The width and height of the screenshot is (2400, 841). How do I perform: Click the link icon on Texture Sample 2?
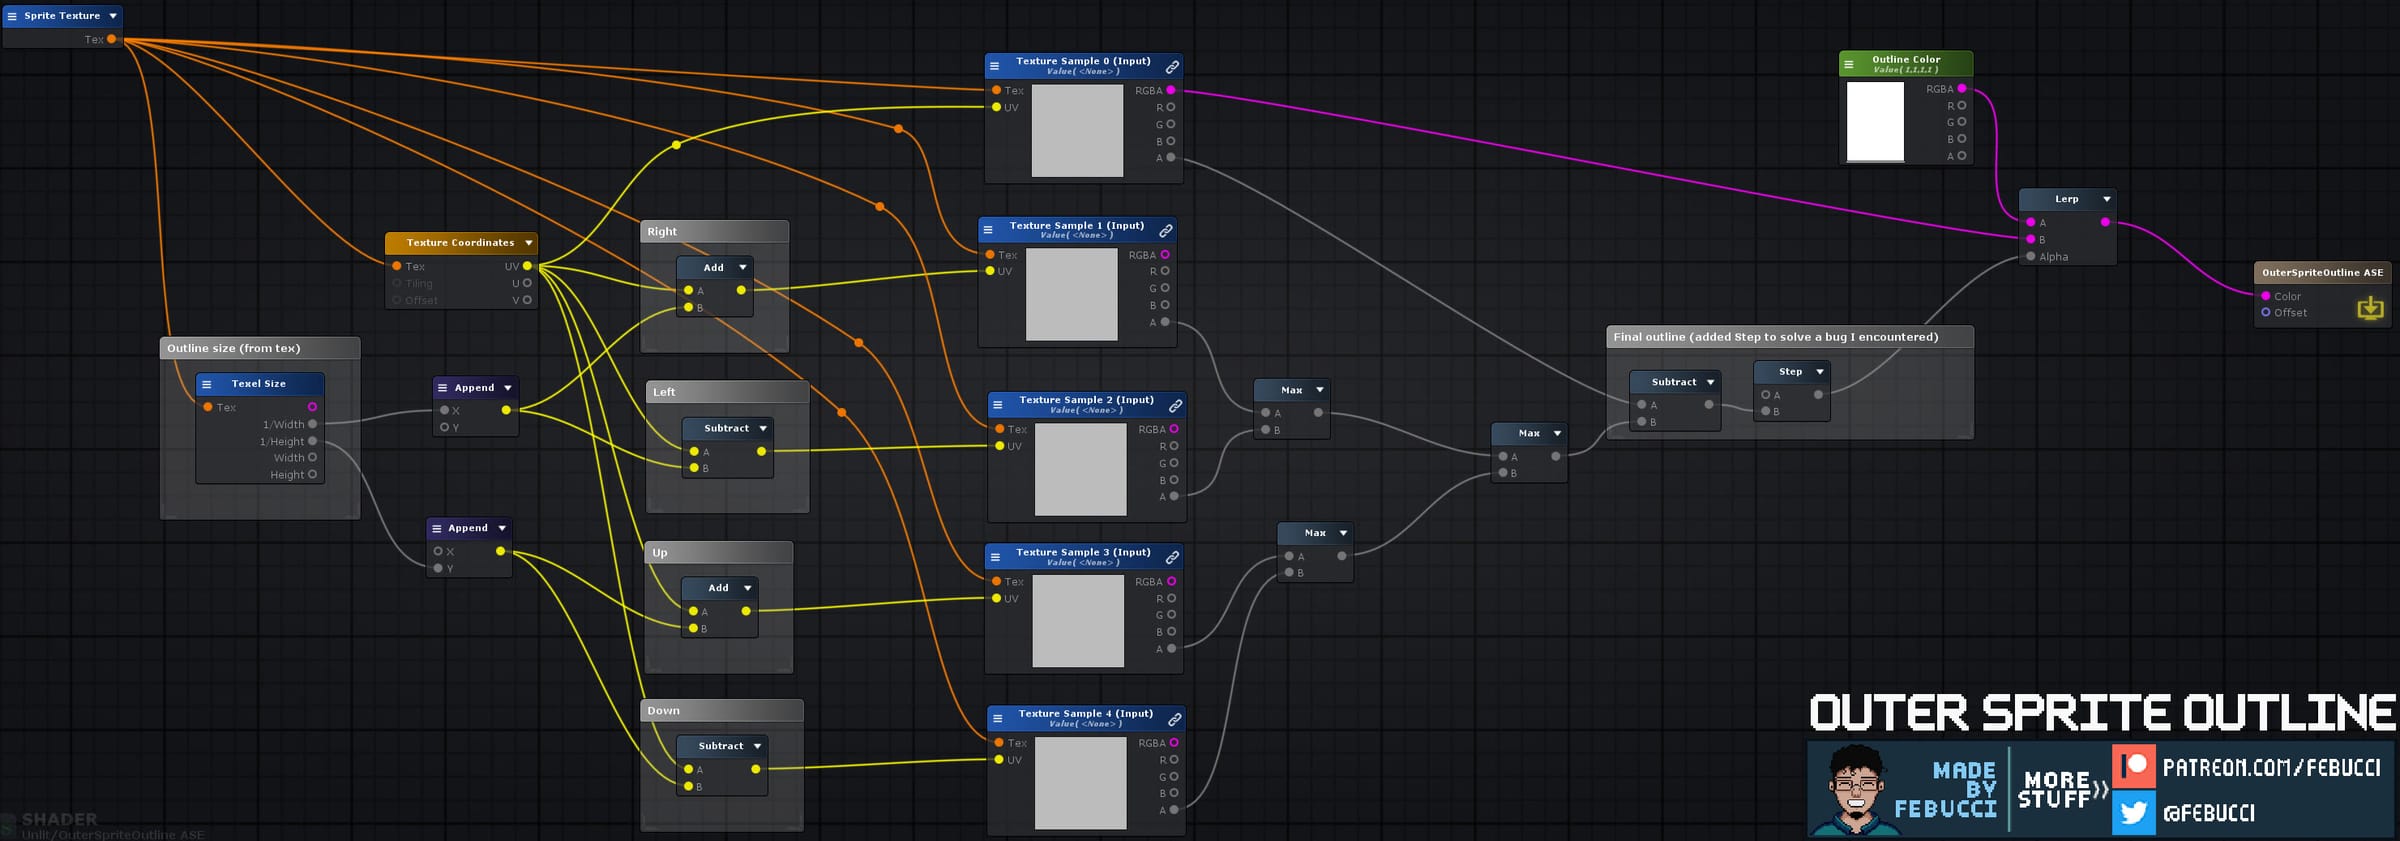pos(1175,405)
